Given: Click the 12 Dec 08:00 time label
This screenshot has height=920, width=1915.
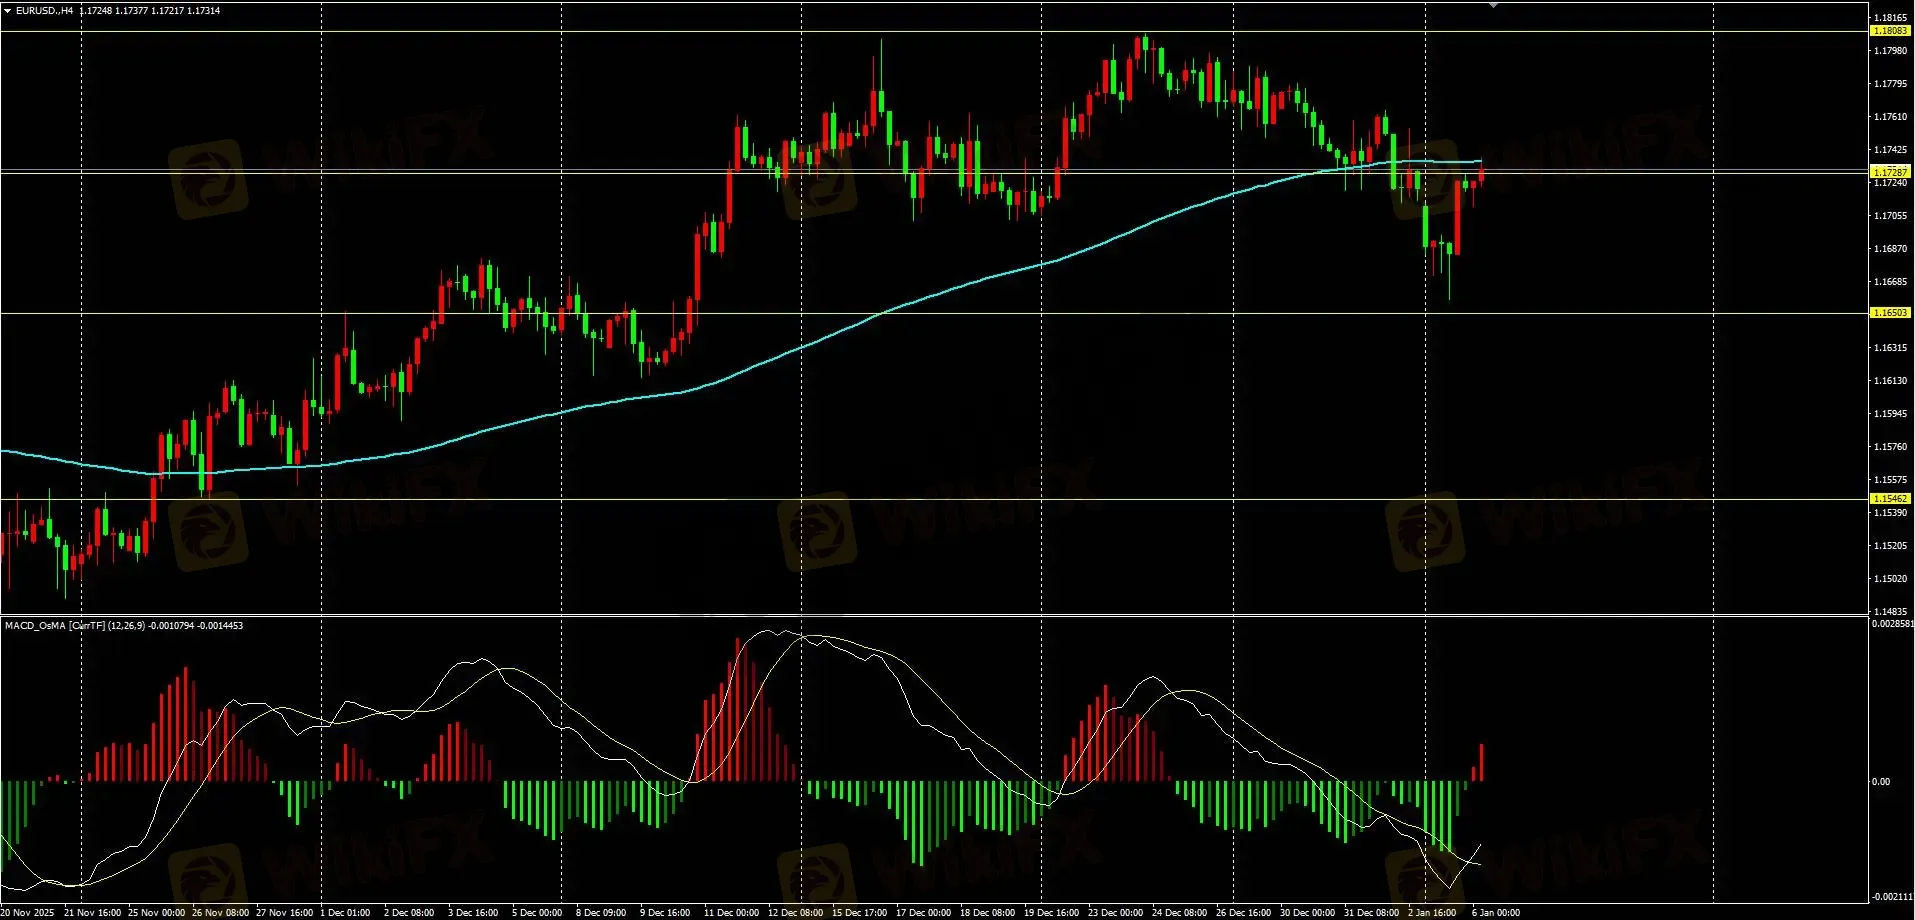Looking at the screenshot, I should [796, 913].
